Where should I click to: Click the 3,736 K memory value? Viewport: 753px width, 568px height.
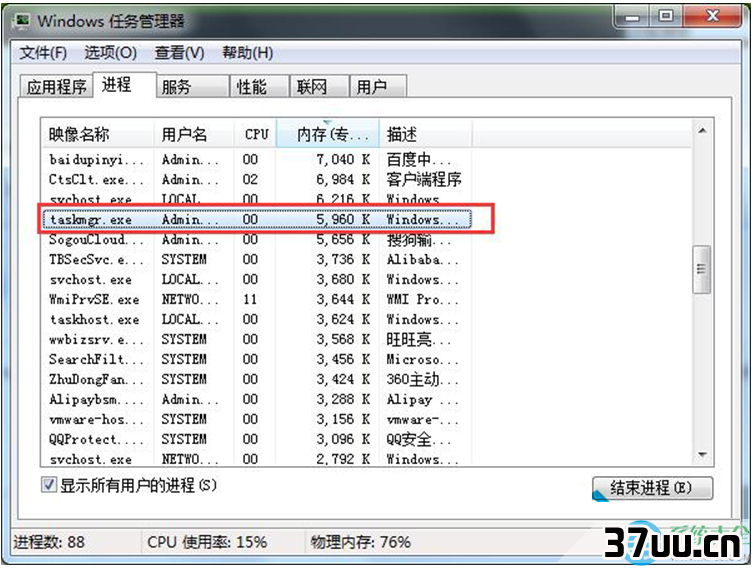pyautogui.click(x=343, y=260)
